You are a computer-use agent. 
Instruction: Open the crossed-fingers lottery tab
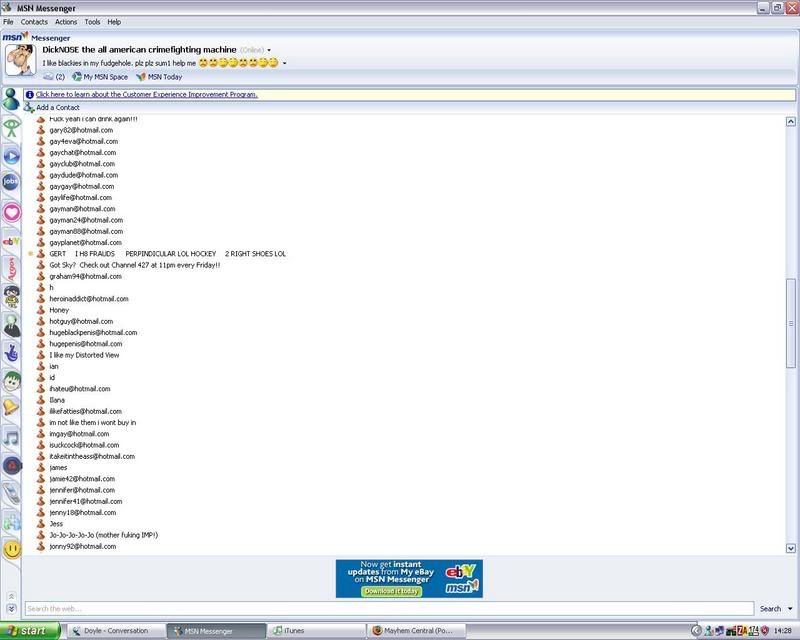(x=11, y=353)
